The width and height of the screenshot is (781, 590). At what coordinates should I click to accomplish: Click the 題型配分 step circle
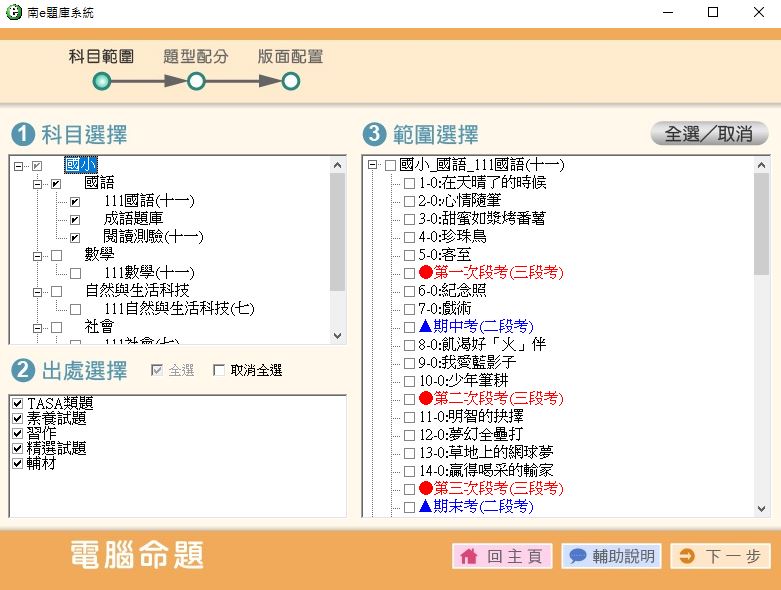click(x=196, y=82)
